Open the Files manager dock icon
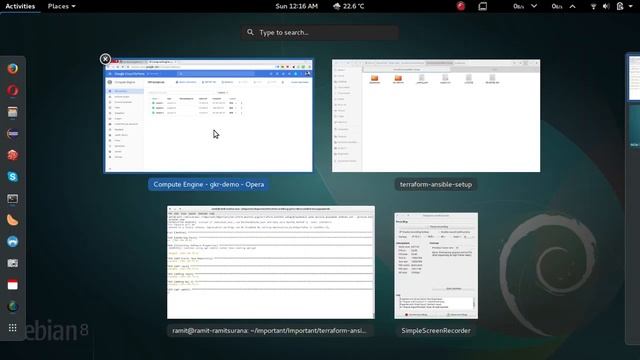Image resolution: width=640 pixels, height=360 pixels. (x=13, y=112)
